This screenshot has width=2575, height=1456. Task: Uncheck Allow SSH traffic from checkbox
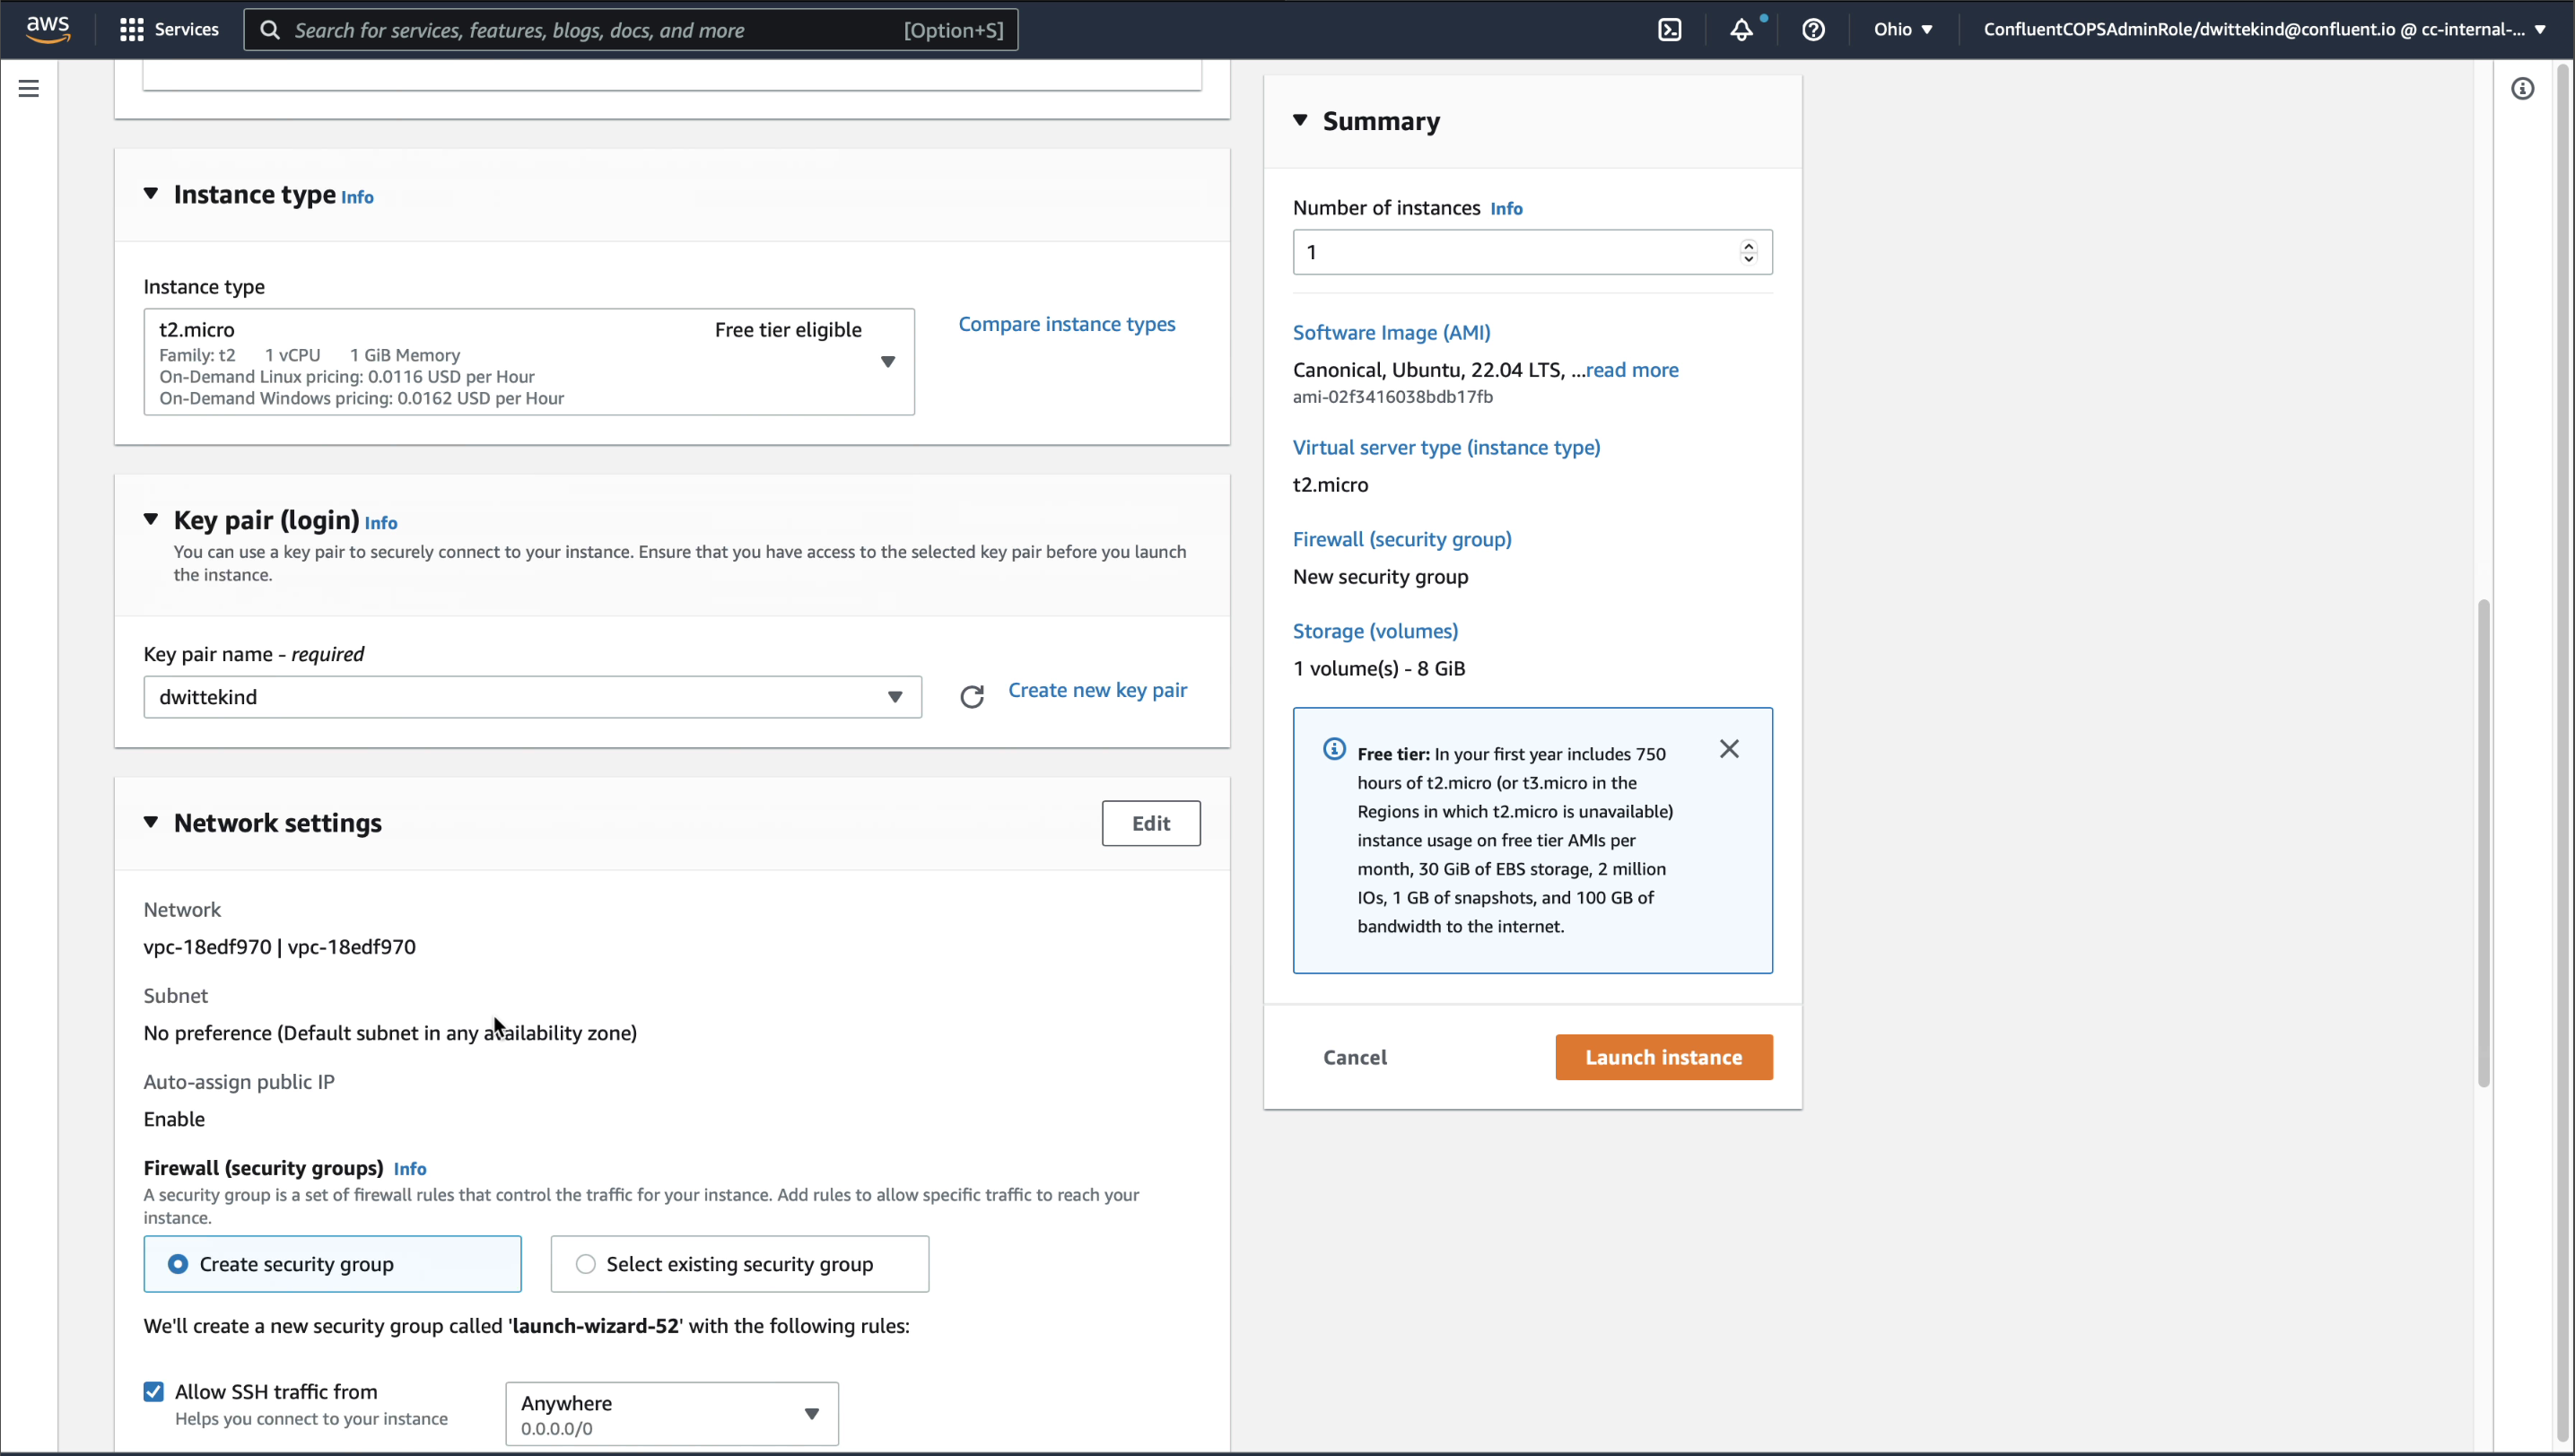click(153, 1391)
